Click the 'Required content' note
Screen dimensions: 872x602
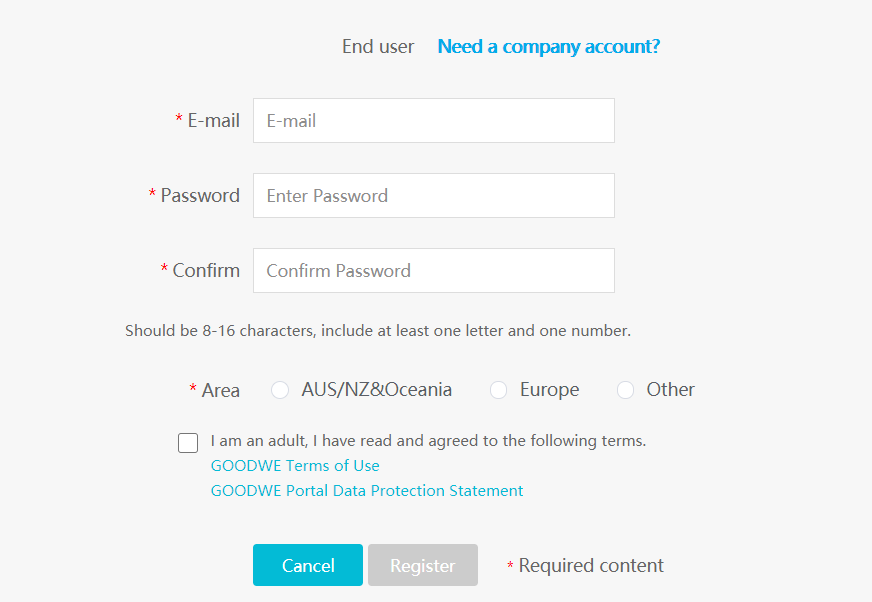coord(590,566)
